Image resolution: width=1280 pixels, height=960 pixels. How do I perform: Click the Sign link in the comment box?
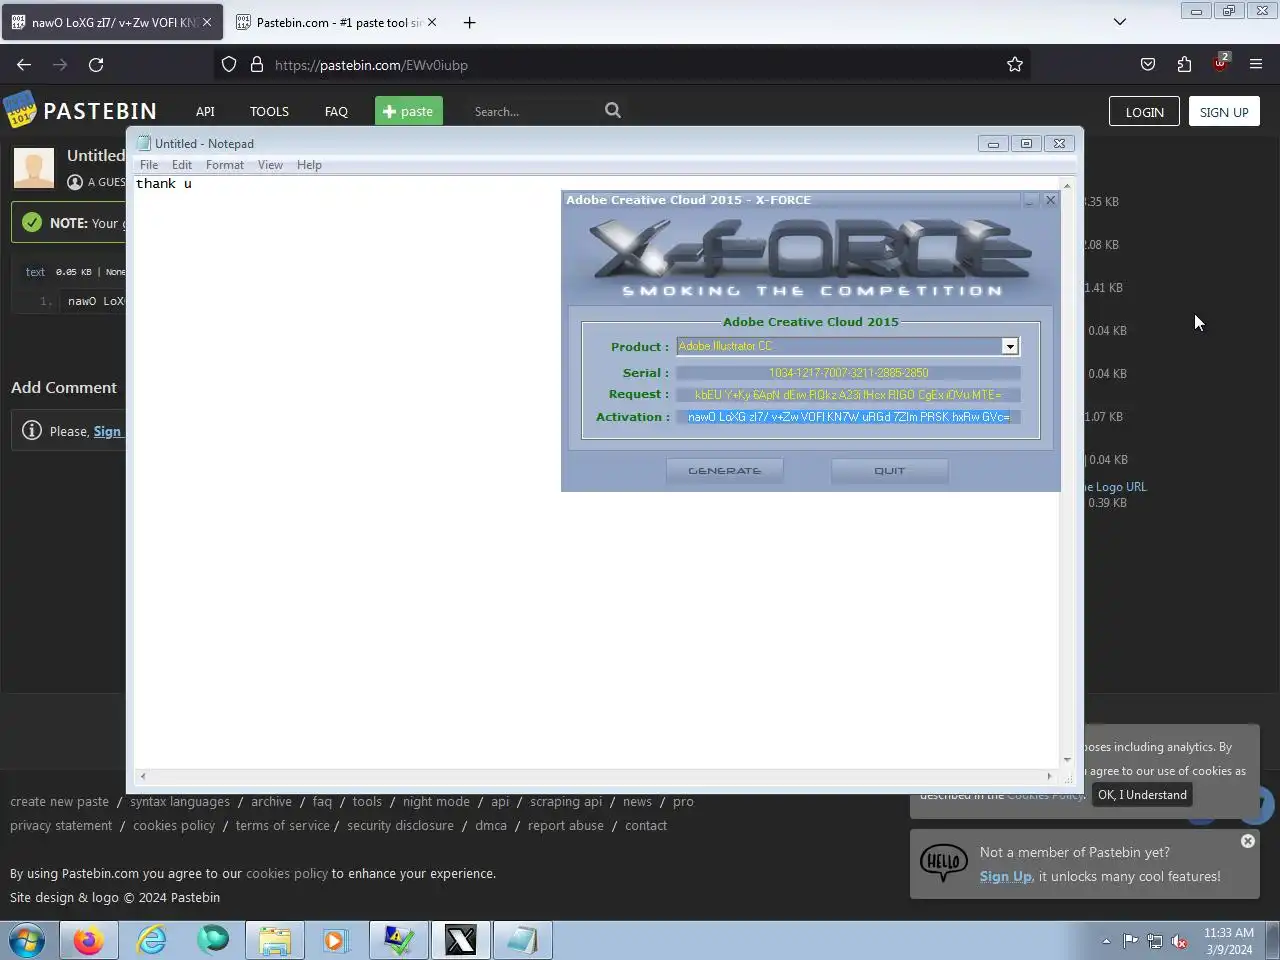(x=107, y=431)
